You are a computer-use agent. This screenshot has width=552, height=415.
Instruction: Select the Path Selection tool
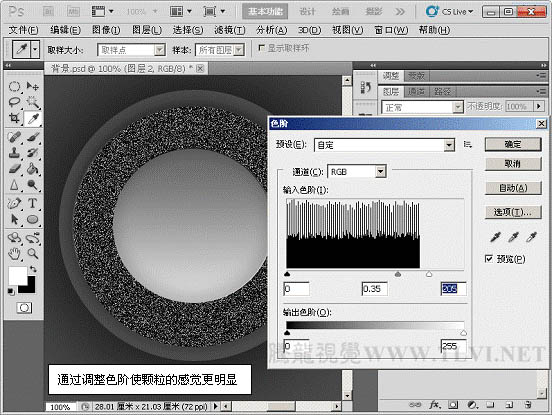point(14,219)
